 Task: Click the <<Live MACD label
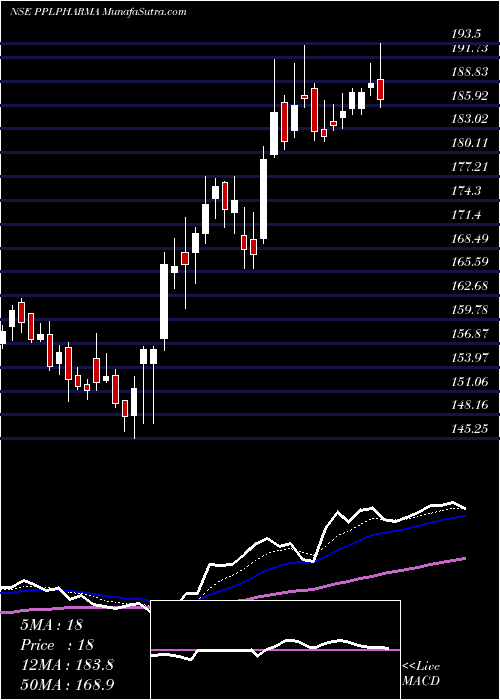[x=421, y=673]
